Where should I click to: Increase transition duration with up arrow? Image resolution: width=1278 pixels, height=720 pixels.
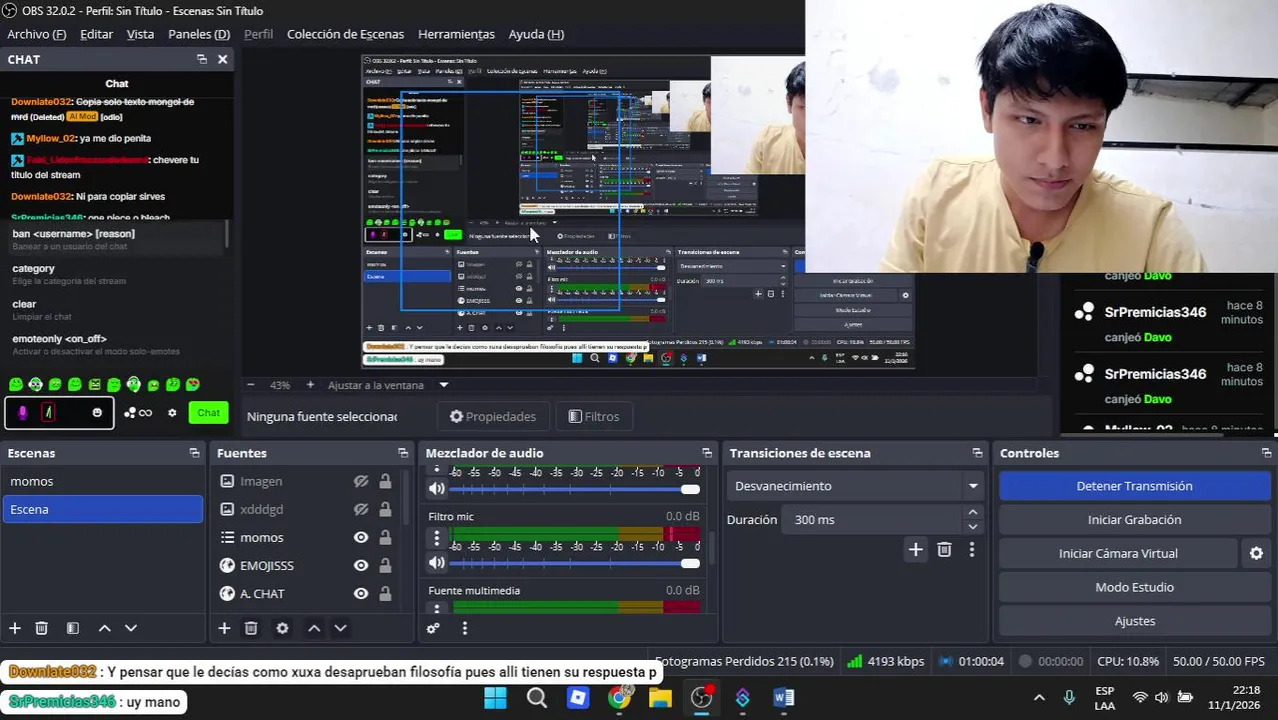972,513
